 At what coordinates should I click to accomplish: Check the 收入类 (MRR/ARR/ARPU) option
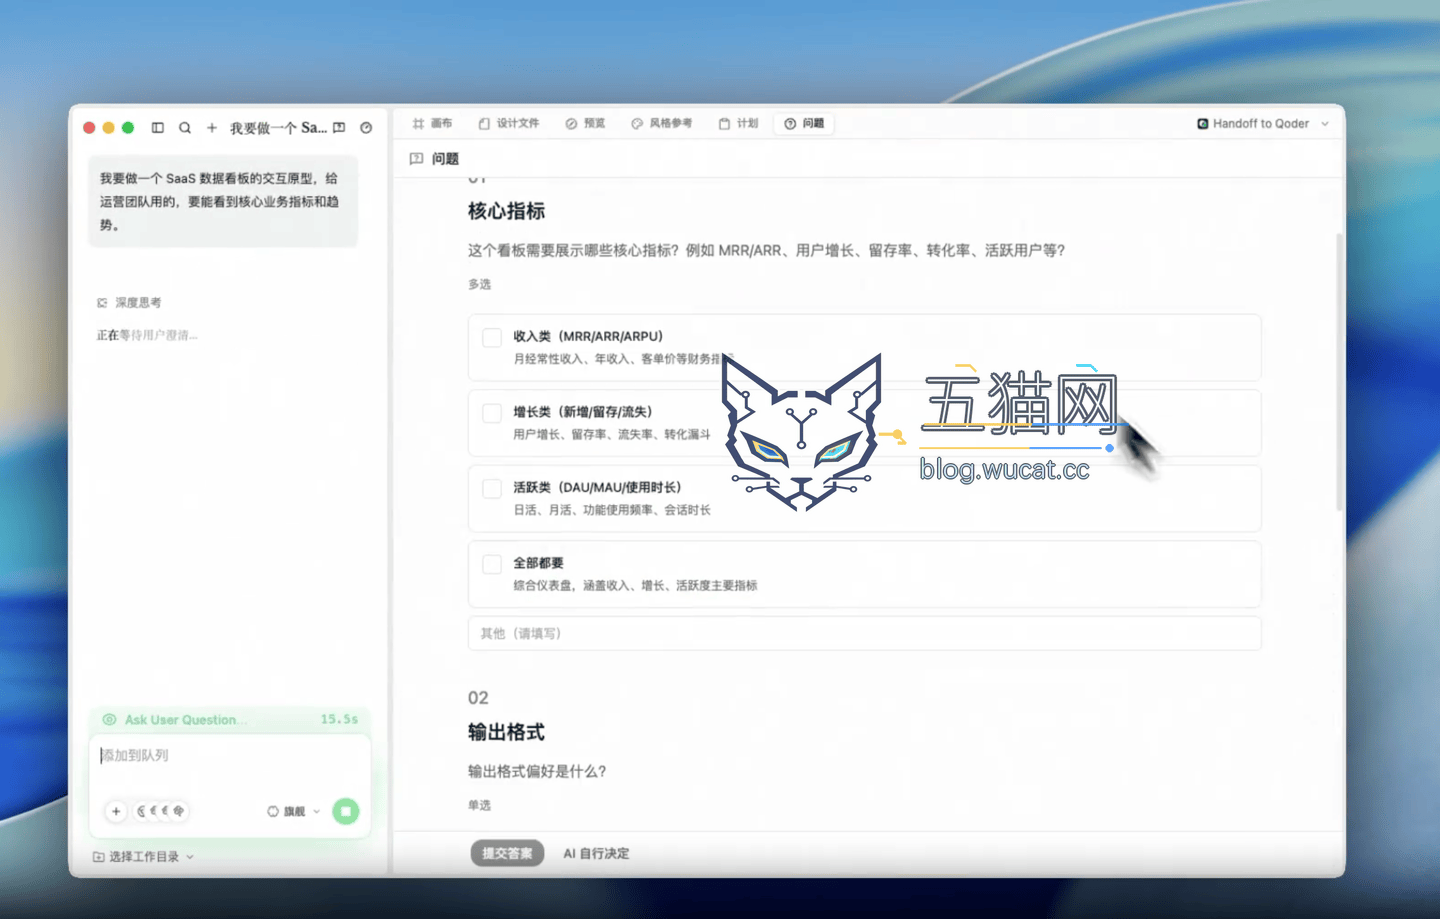[492, 337]
